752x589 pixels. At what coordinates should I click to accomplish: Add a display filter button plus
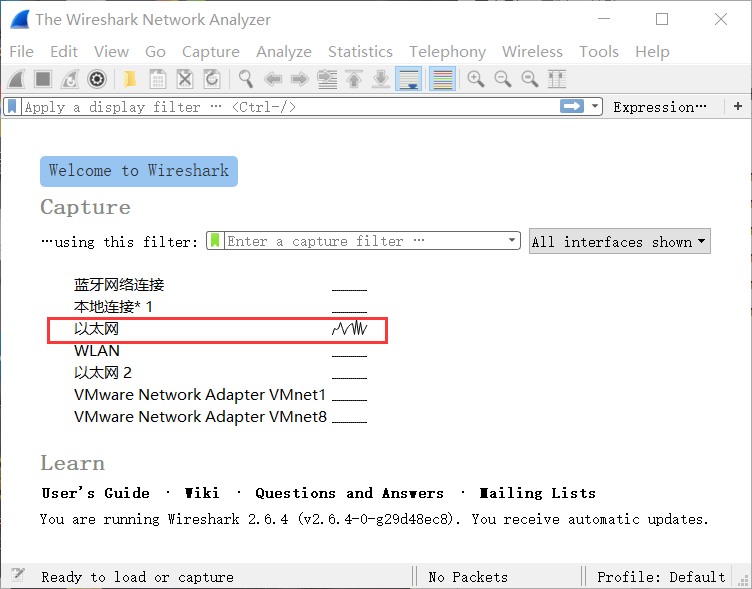click(738, 106)
